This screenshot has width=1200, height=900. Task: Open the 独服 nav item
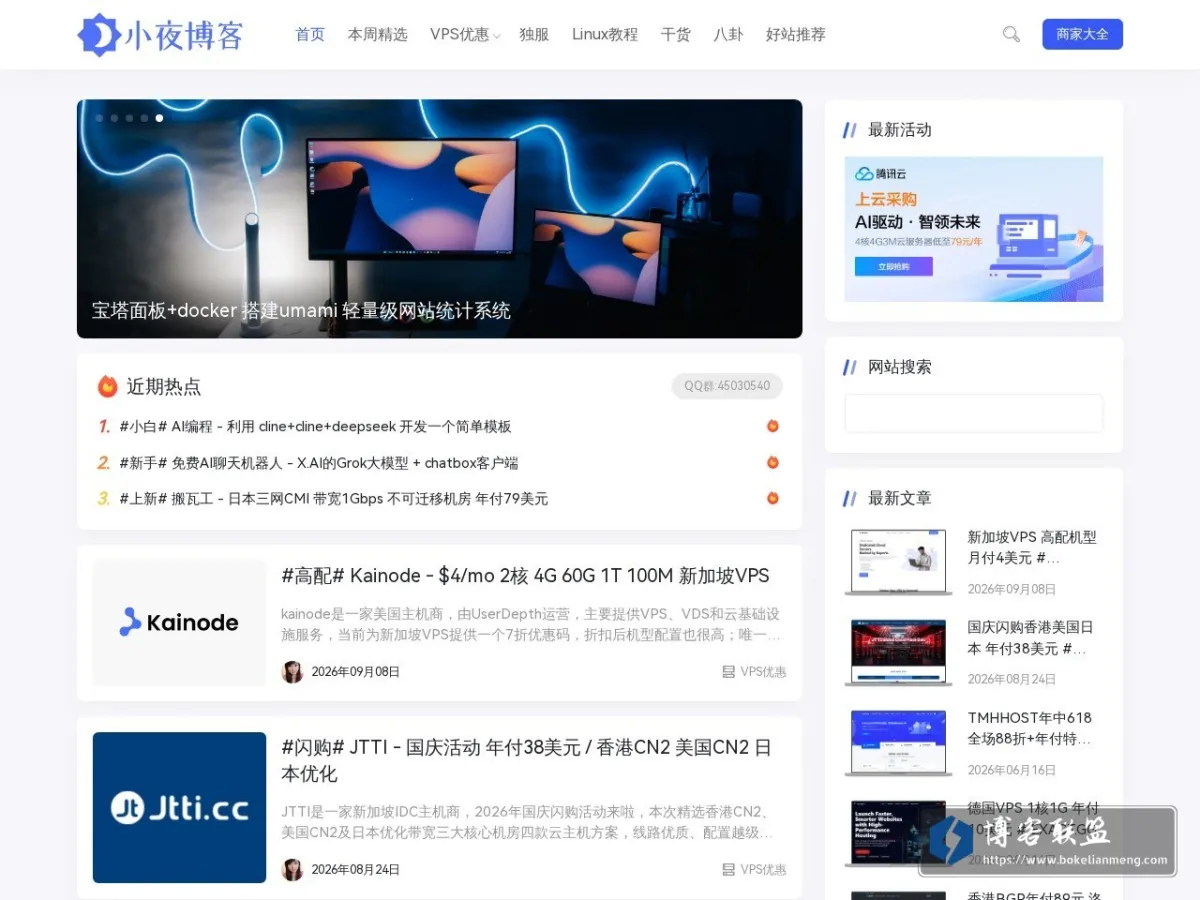pos(534,34)
